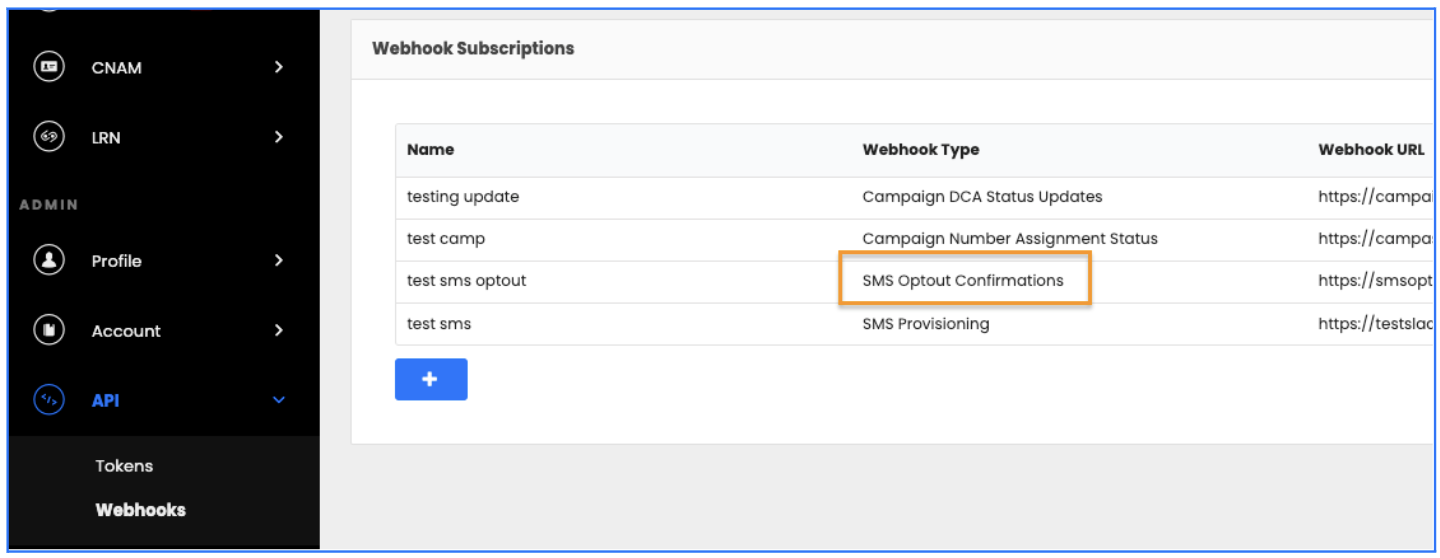Collapse the API menu chevron
Image resolution: width=1440 pixels, height=558 pixels.
[279, 400]
